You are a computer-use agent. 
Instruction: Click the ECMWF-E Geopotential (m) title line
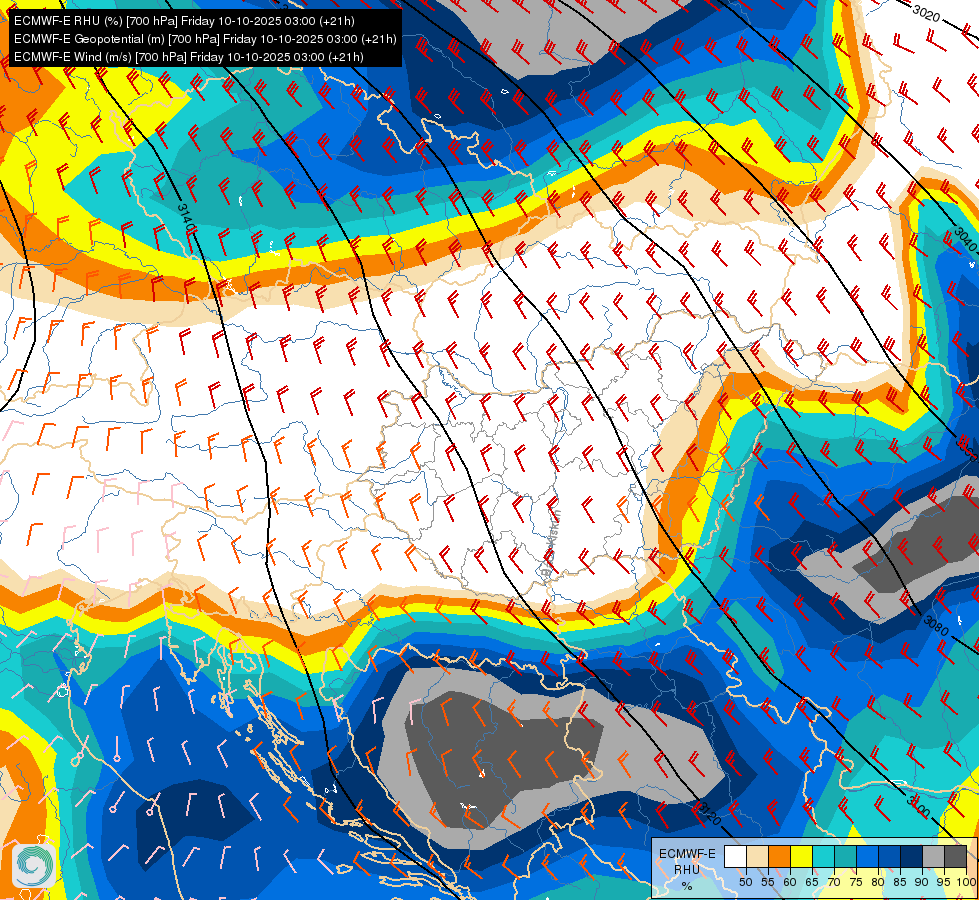(205, 39)
